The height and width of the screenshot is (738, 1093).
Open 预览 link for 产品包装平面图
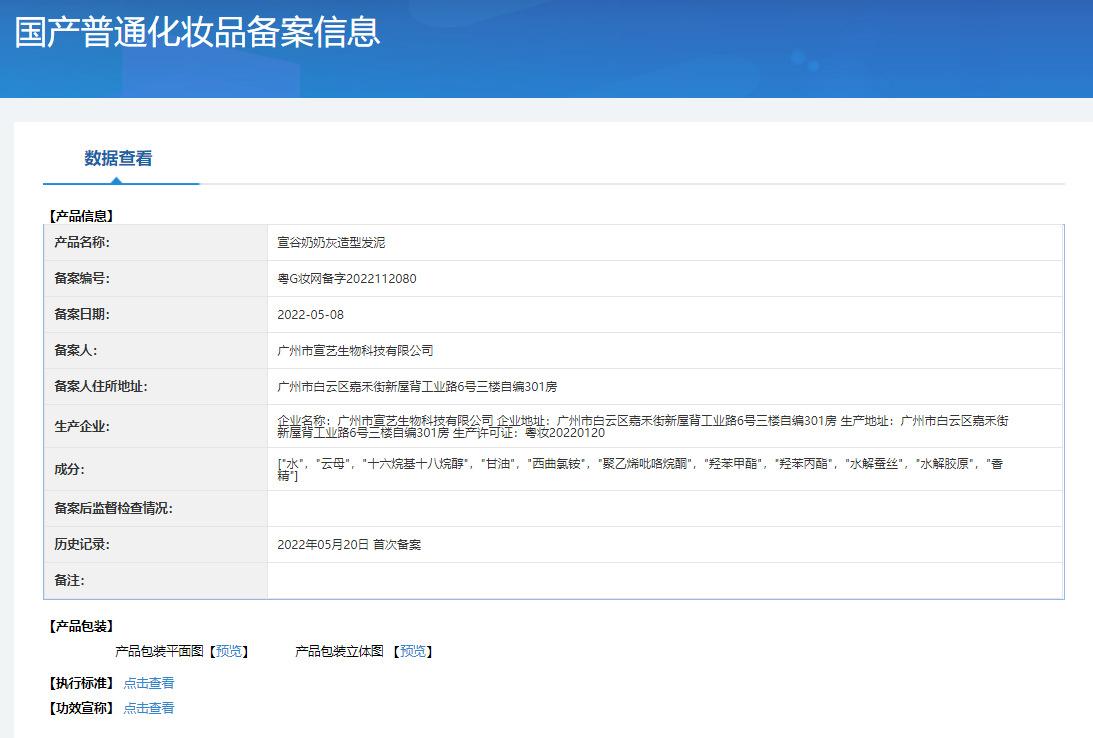click(x=229, y=651)
